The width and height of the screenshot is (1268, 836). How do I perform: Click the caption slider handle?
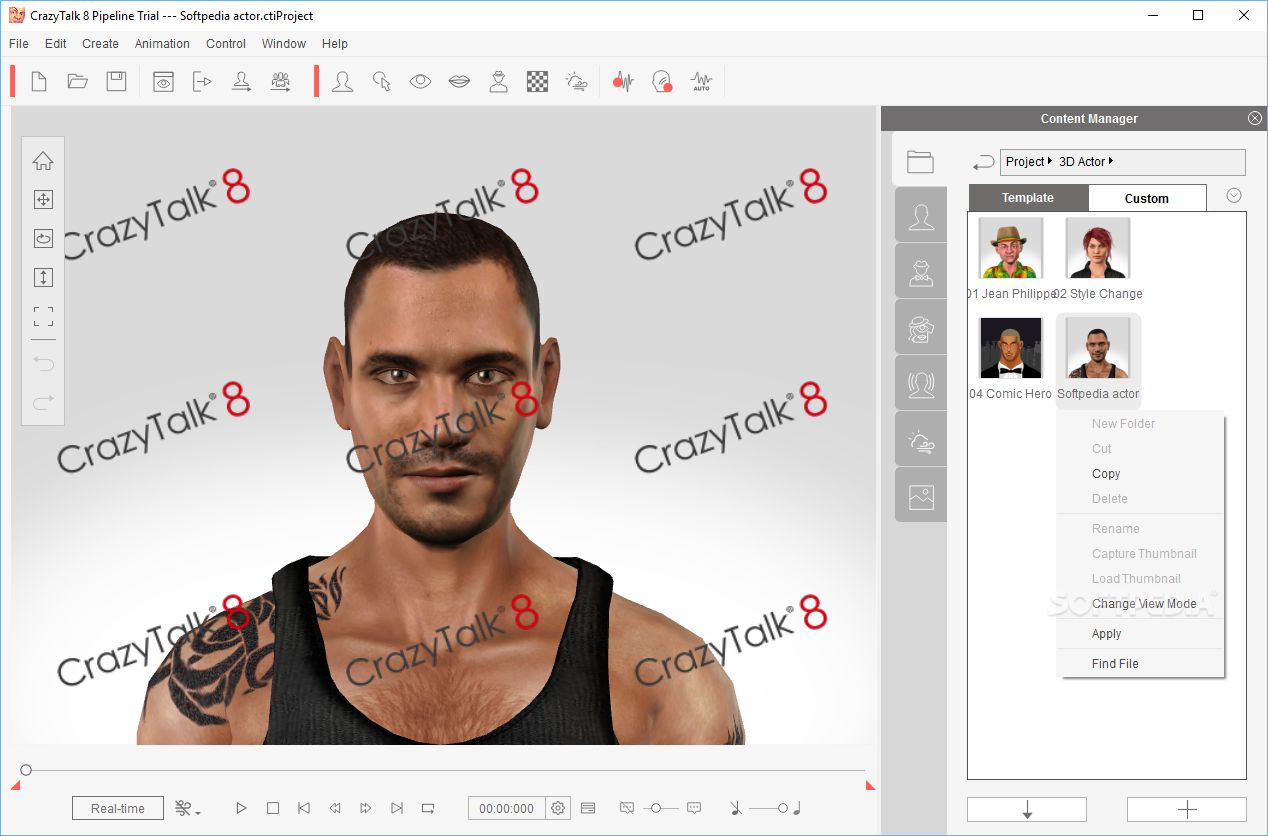[x=656, y=808]
